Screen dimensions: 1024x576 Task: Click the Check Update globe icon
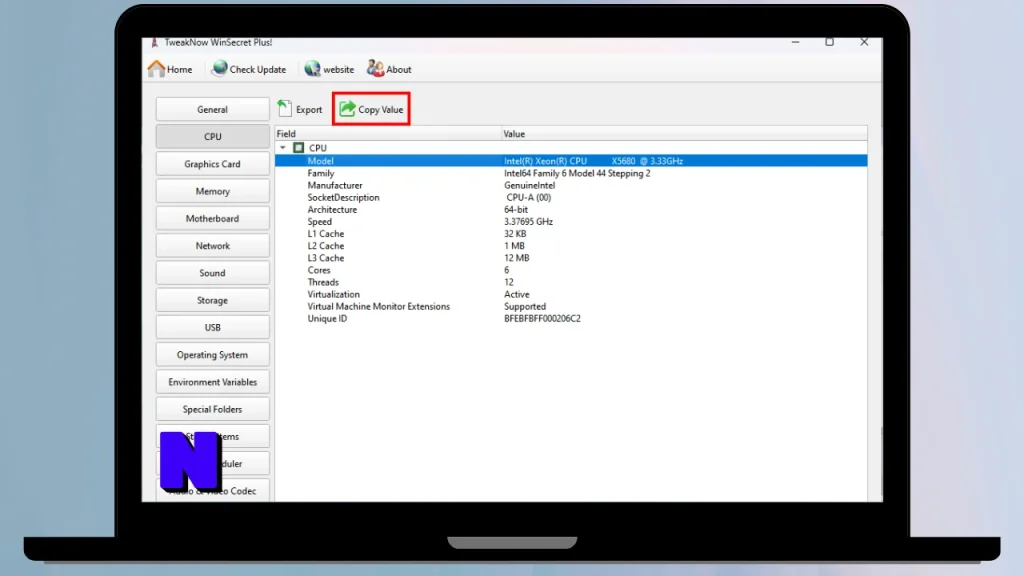click(219, 68)
